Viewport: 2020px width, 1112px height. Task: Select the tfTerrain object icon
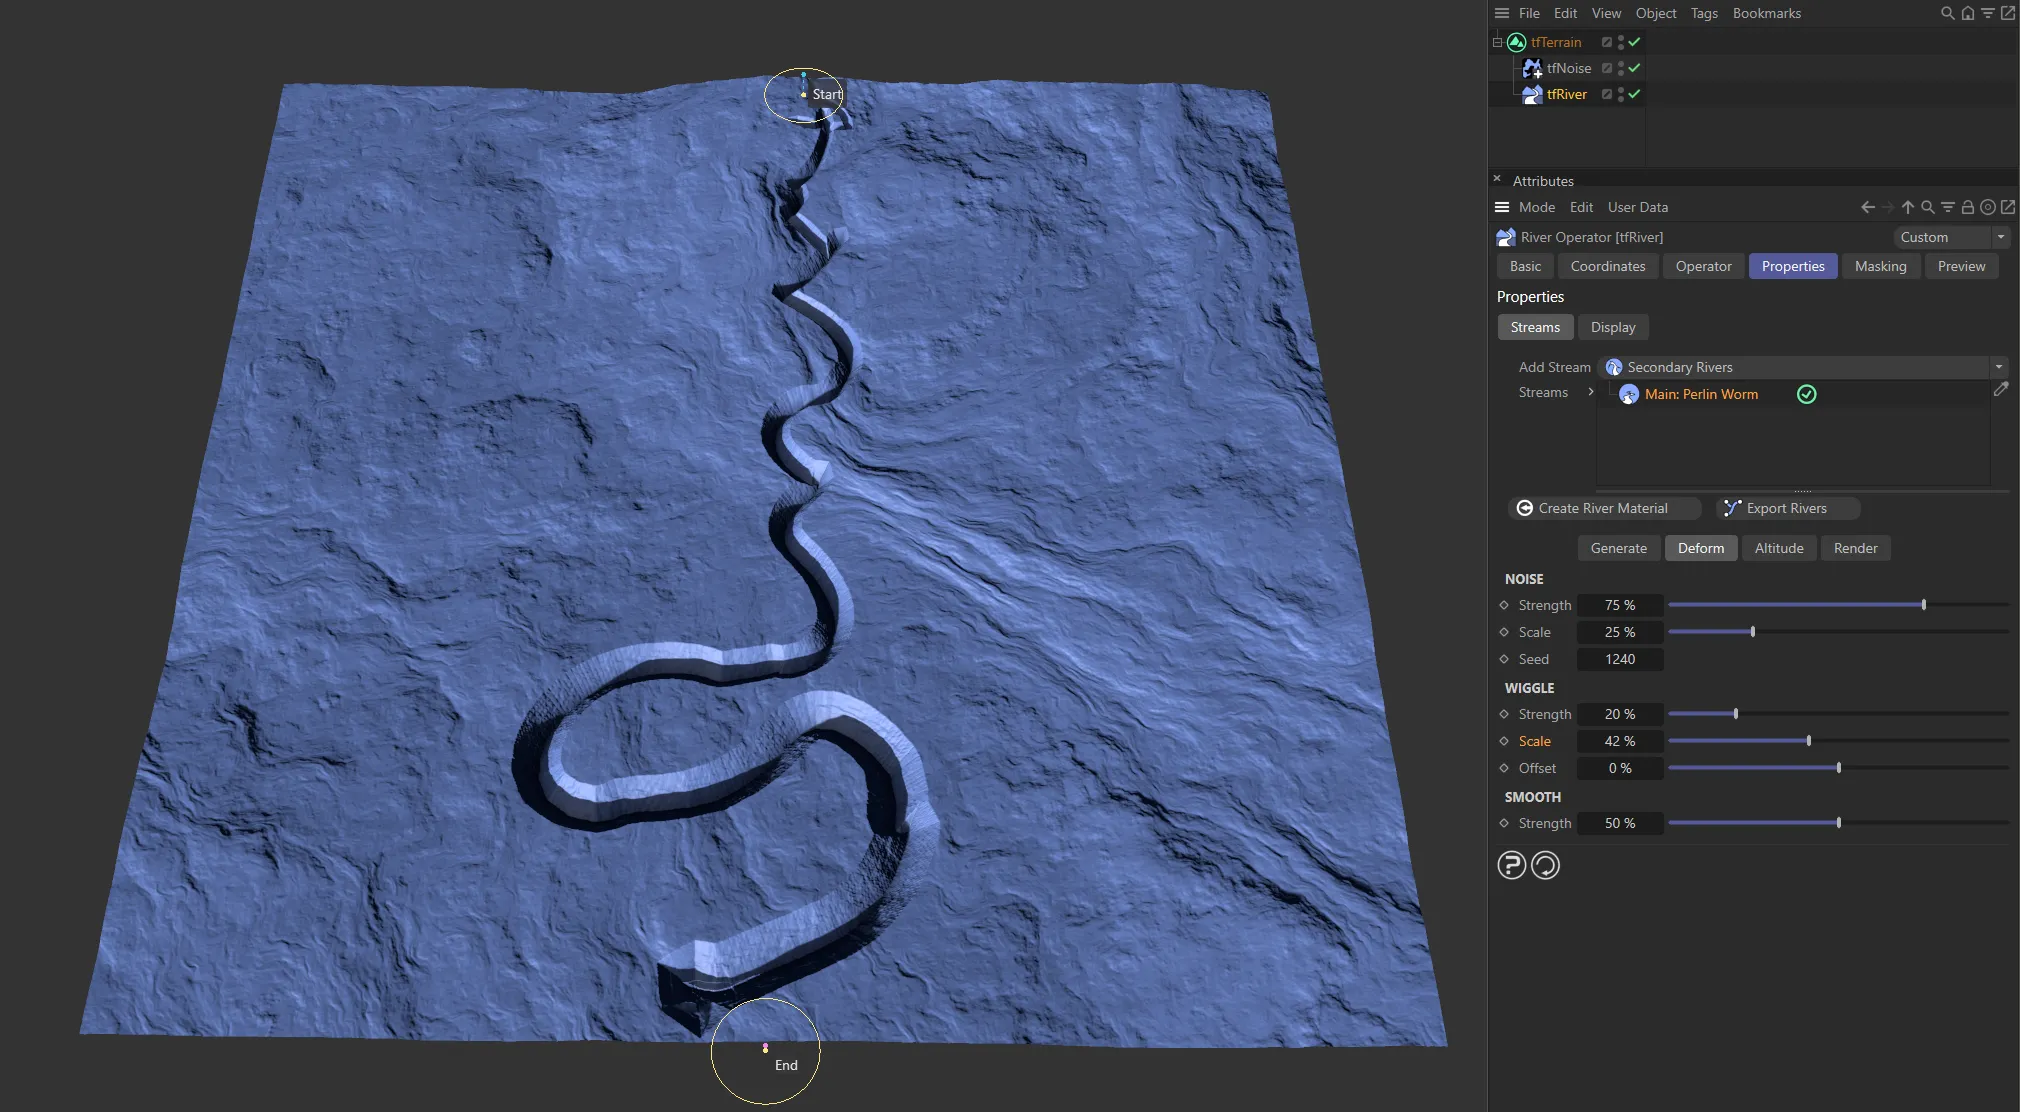click(1516, 42)
